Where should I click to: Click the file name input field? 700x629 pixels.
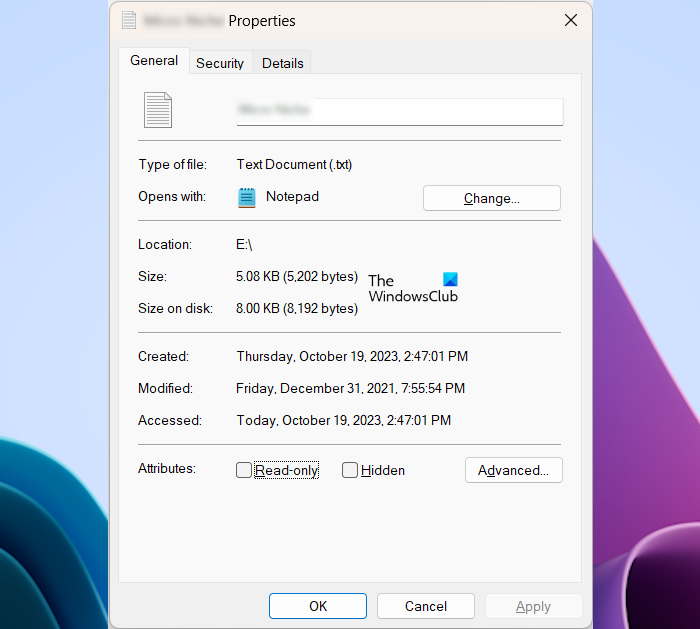pos(400,112)
